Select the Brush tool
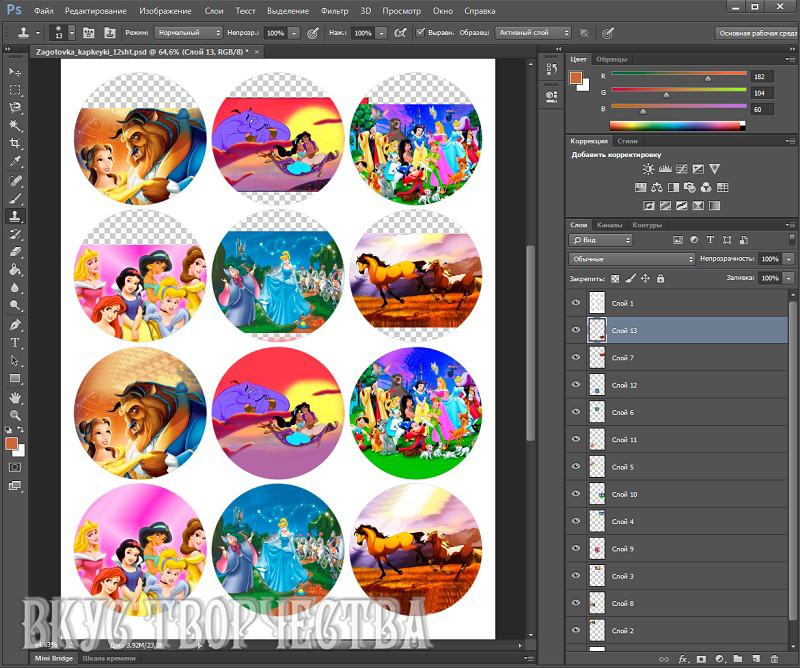This screenshot has width=800, height=668. pyautogui.click(x=15, y=199)
